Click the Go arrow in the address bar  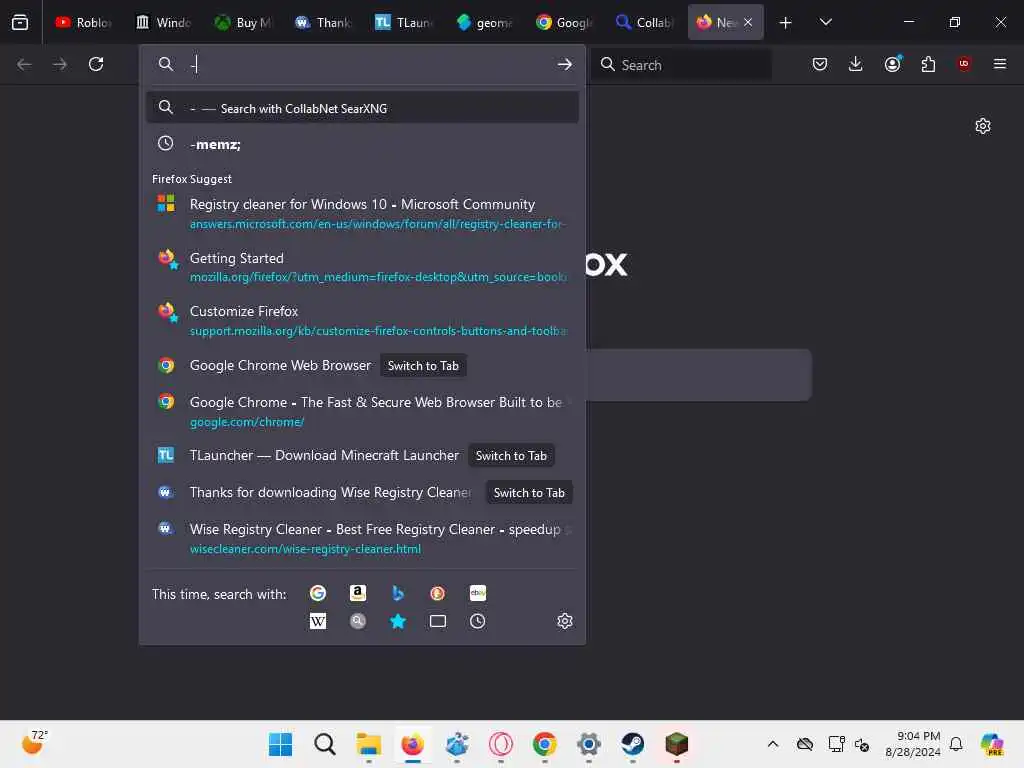[565, 64]
